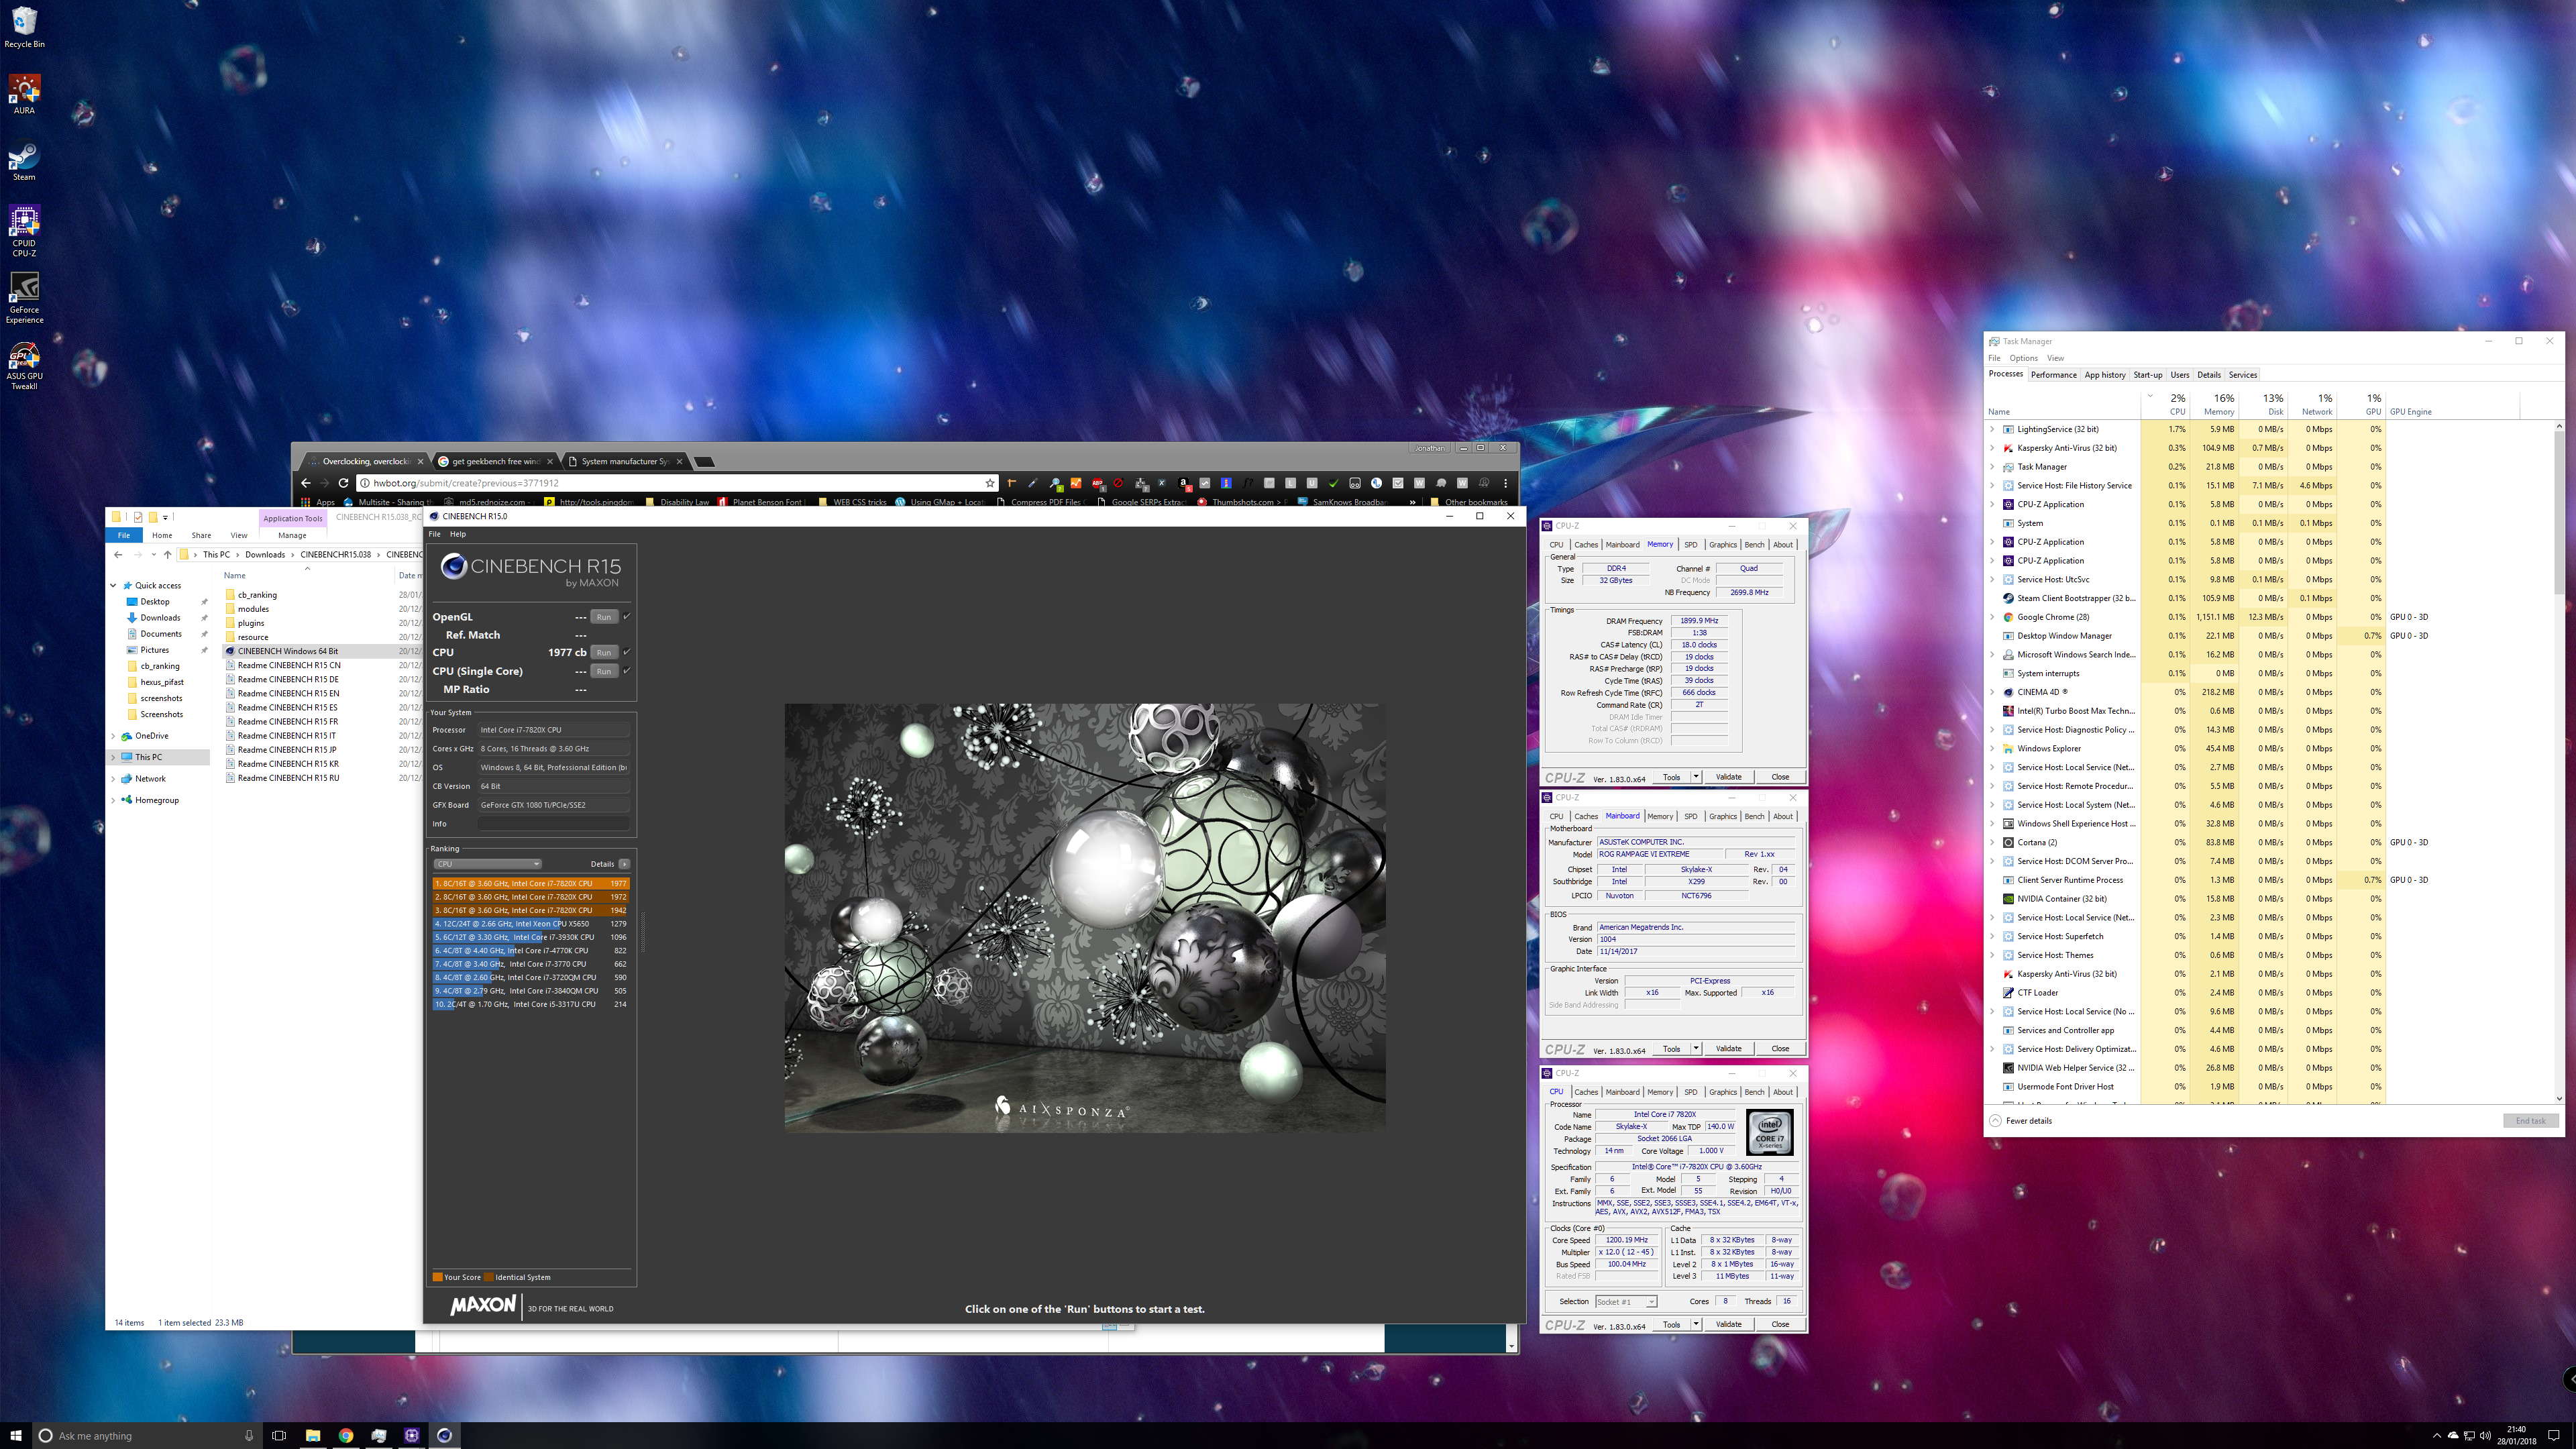
Task: Expand the OneDrive tree node
Action: pos(113,736)
